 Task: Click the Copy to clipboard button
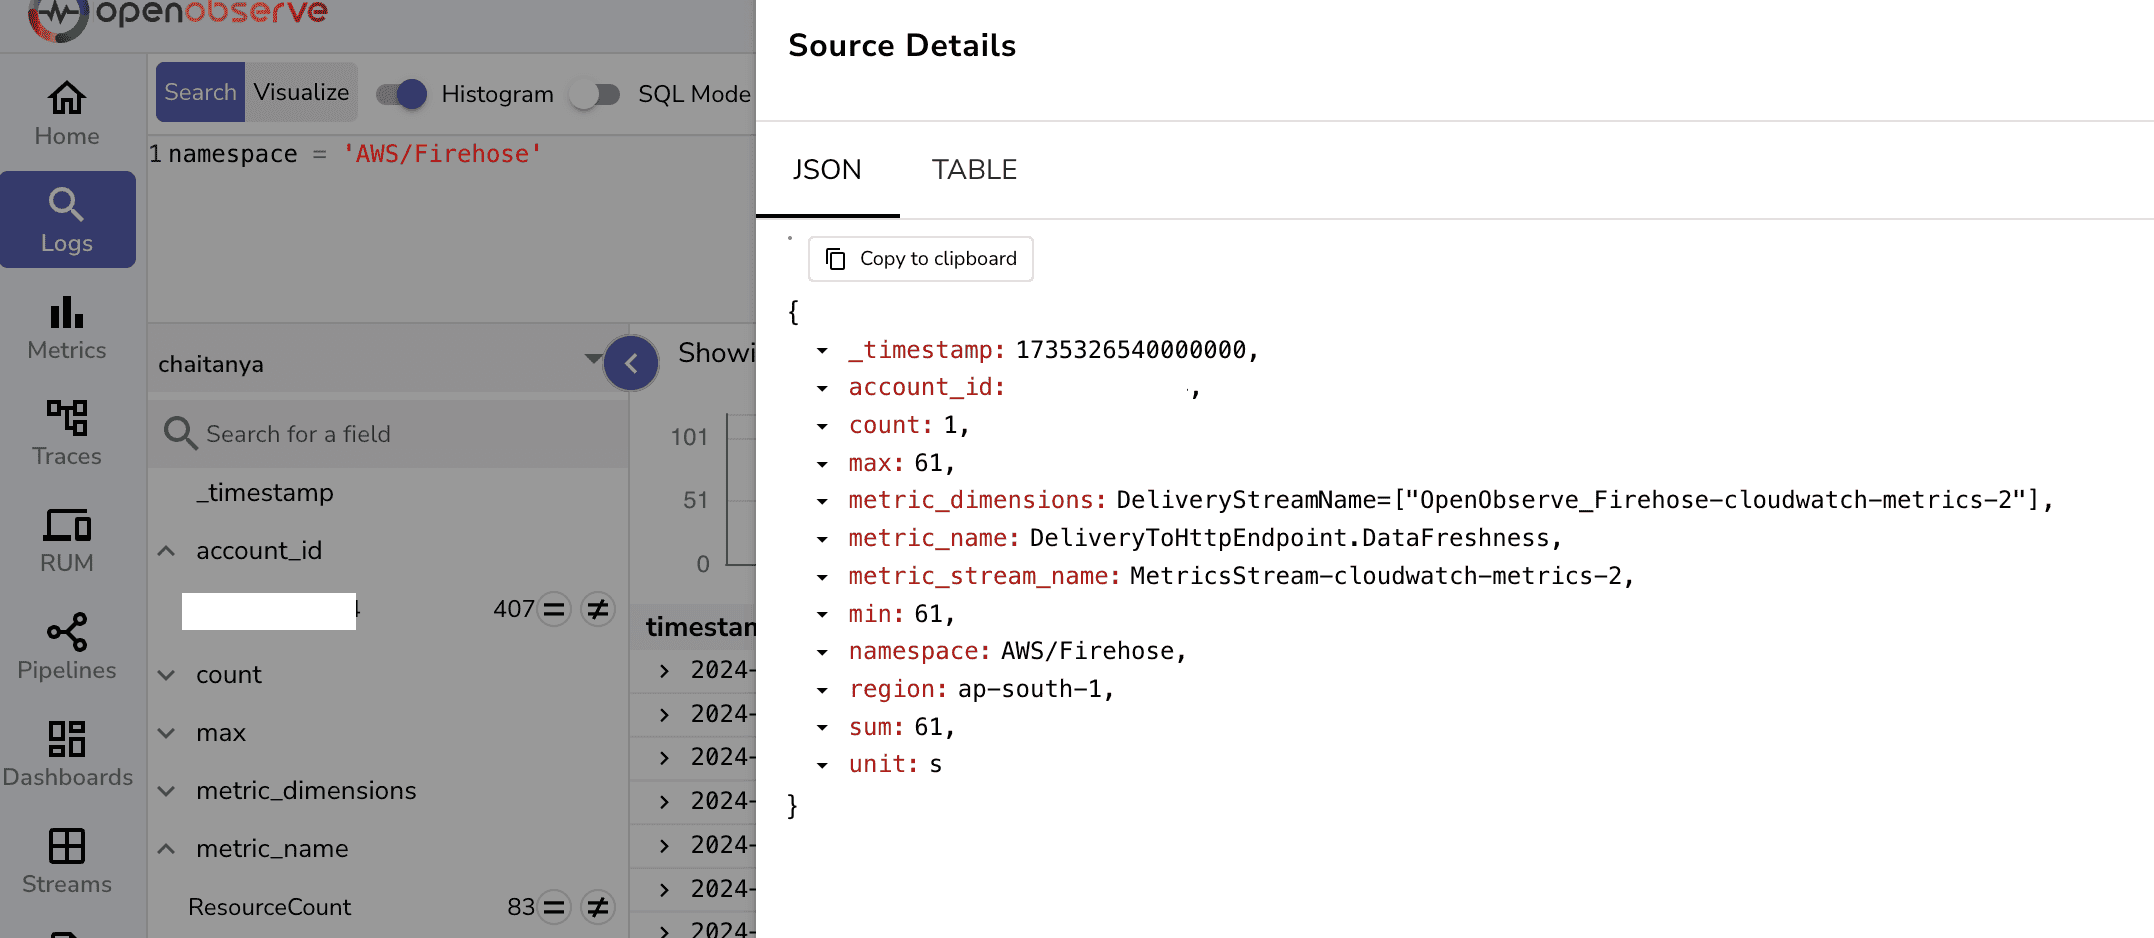(920, 259)
